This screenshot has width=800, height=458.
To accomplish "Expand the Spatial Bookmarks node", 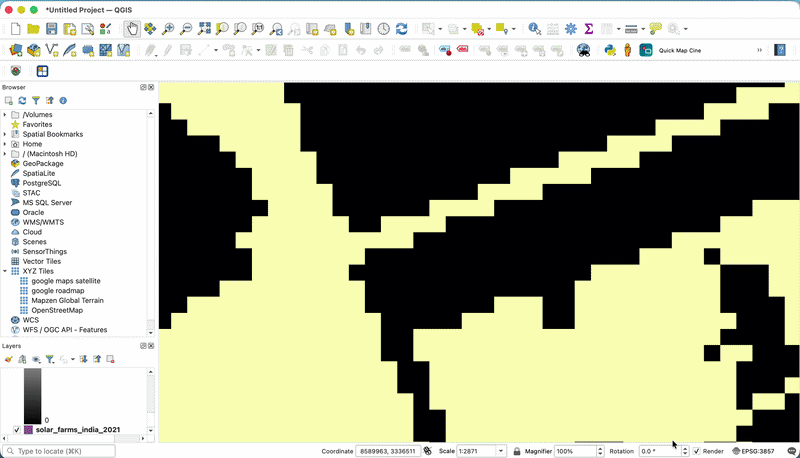I will pyautogui.click(x=5, y=134).
